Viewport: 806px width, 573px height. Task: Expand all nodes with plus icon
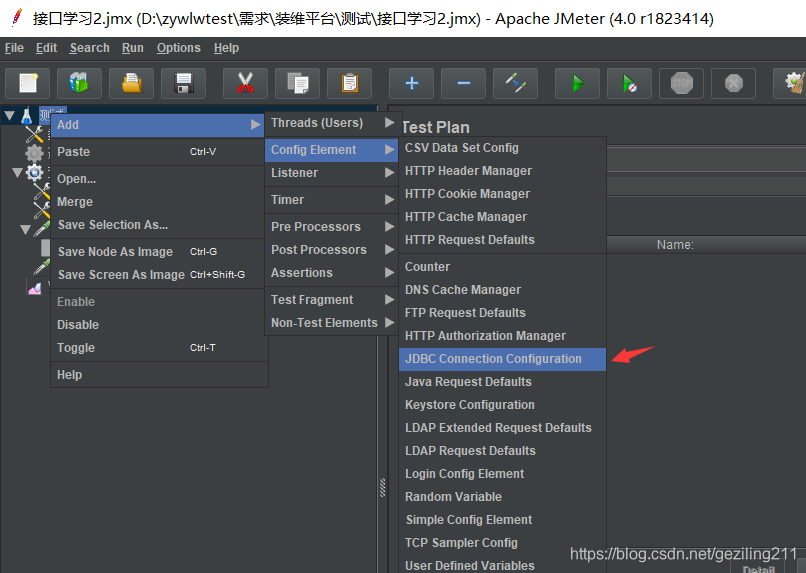[x=412, y=83]
